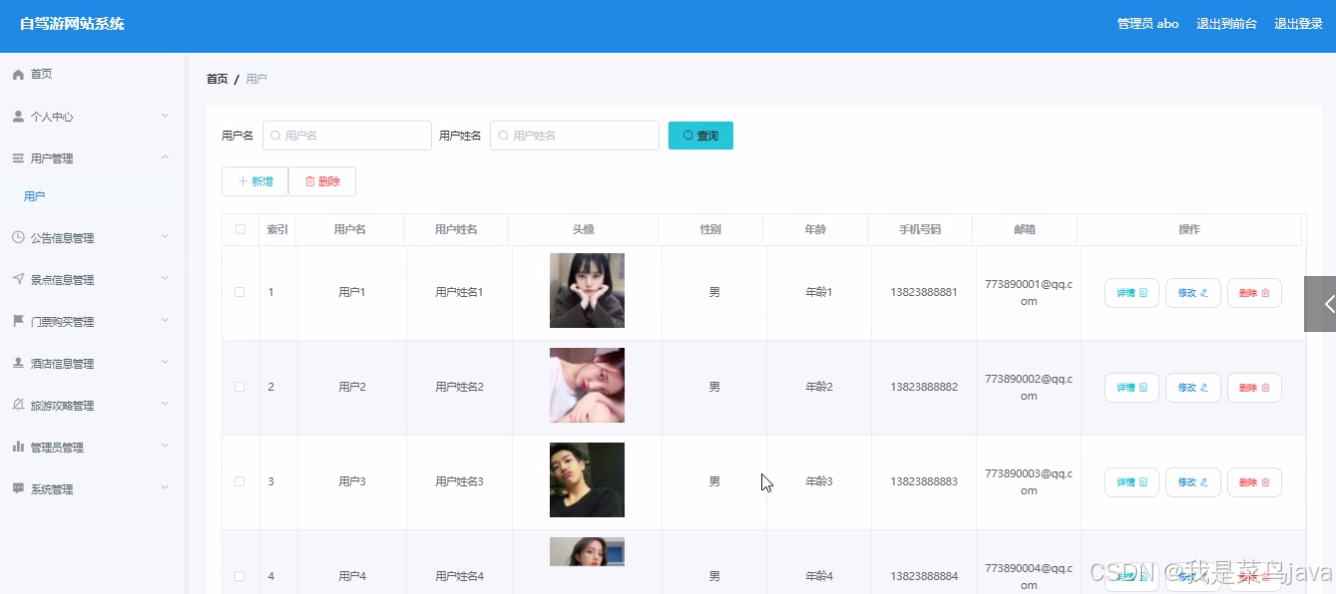The width and height of the screenshot is (1336, 594).
Task: Collapse the 用户管理 menu chevron
Action: tap(165, 158)
